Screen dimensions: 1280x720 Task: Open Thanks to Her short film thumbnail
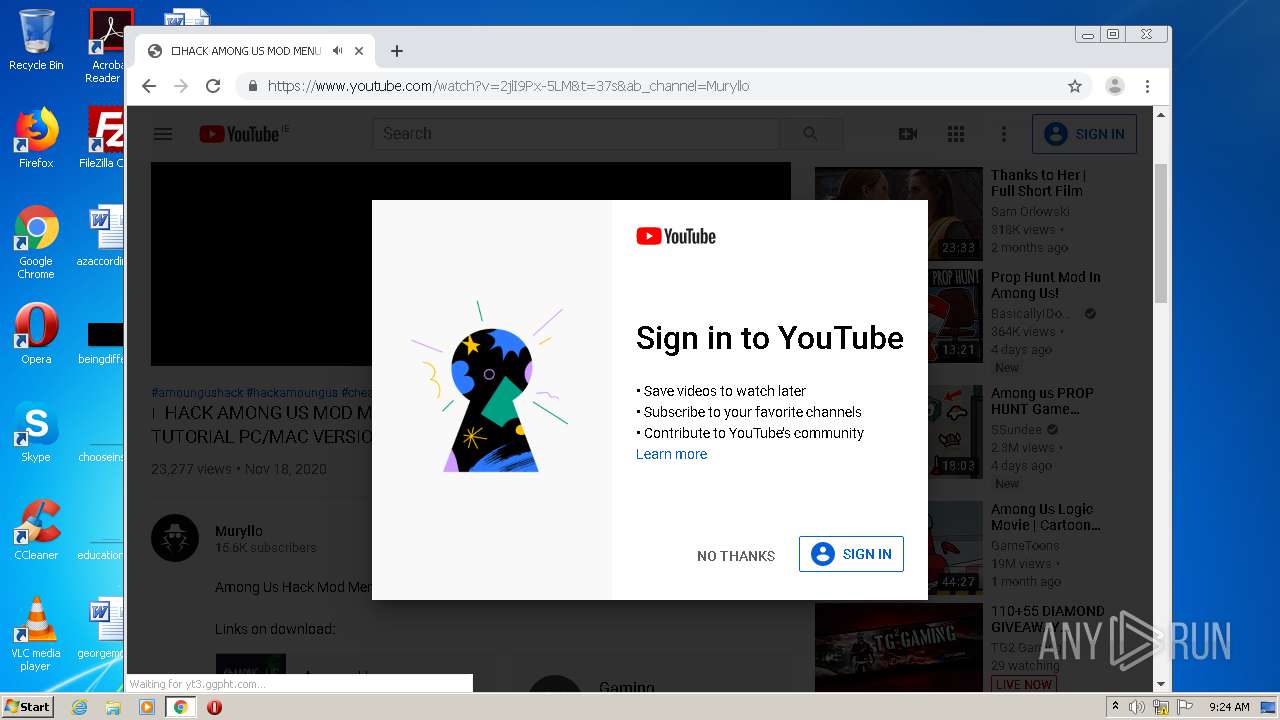click(899, 214)
